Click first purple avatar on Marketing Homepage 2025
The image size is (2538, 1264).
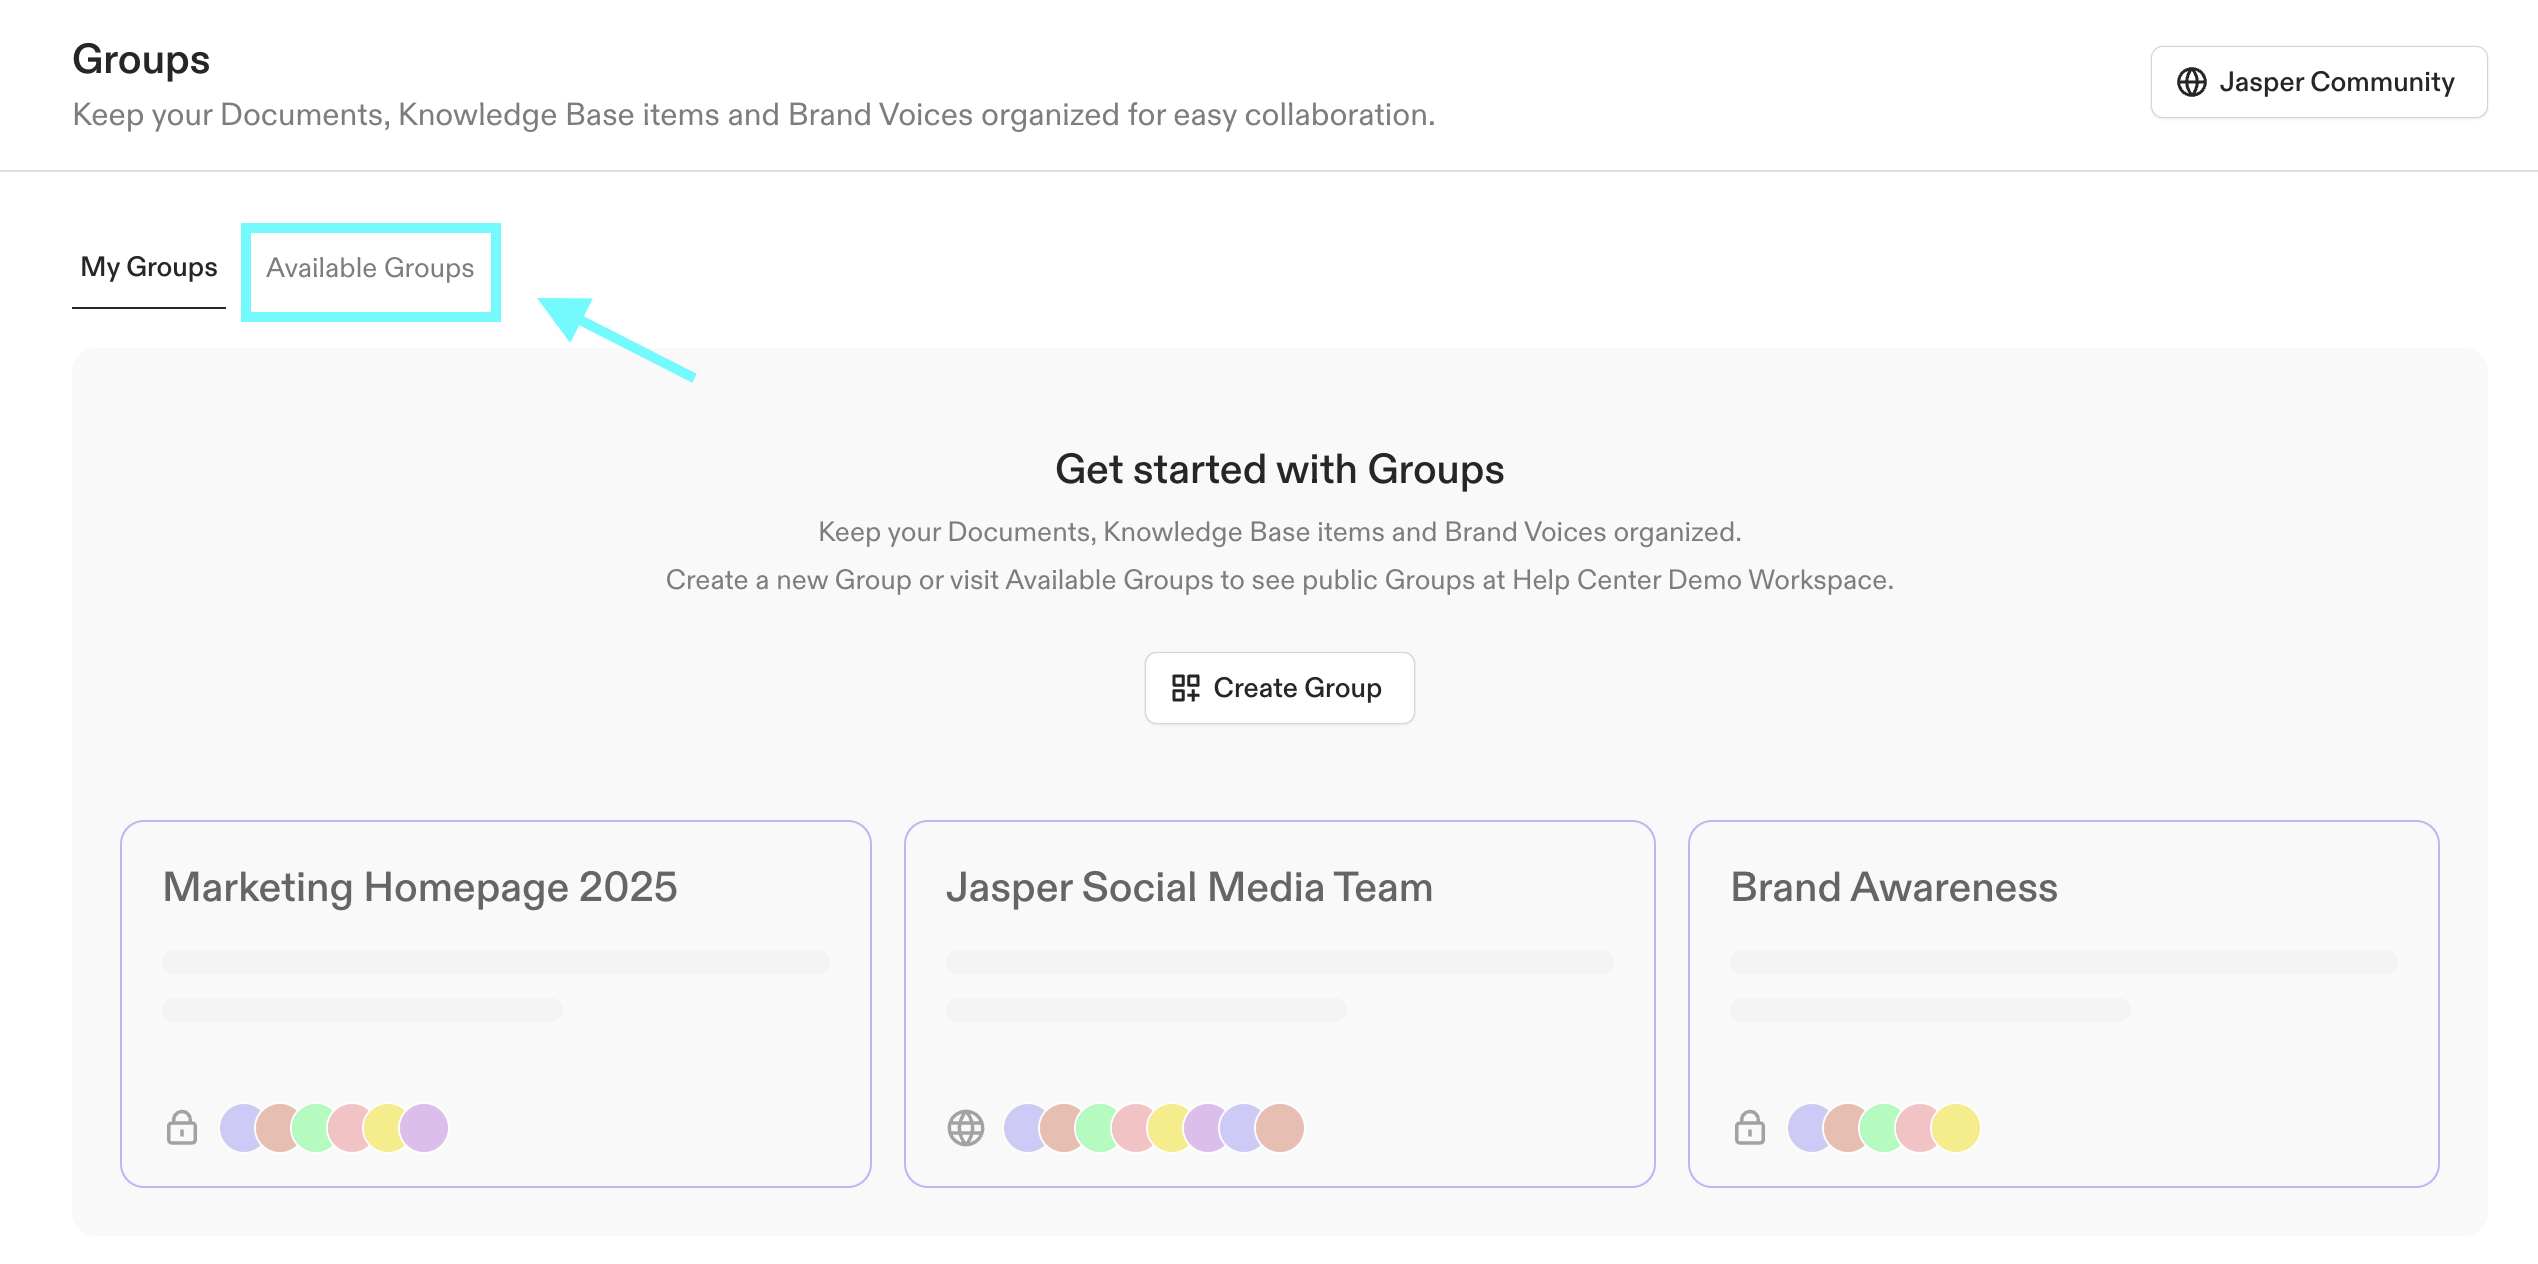click(x=241, y=1128)
